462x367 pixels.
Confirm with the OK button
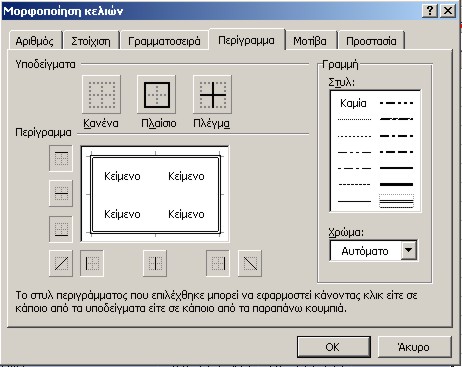334,347
